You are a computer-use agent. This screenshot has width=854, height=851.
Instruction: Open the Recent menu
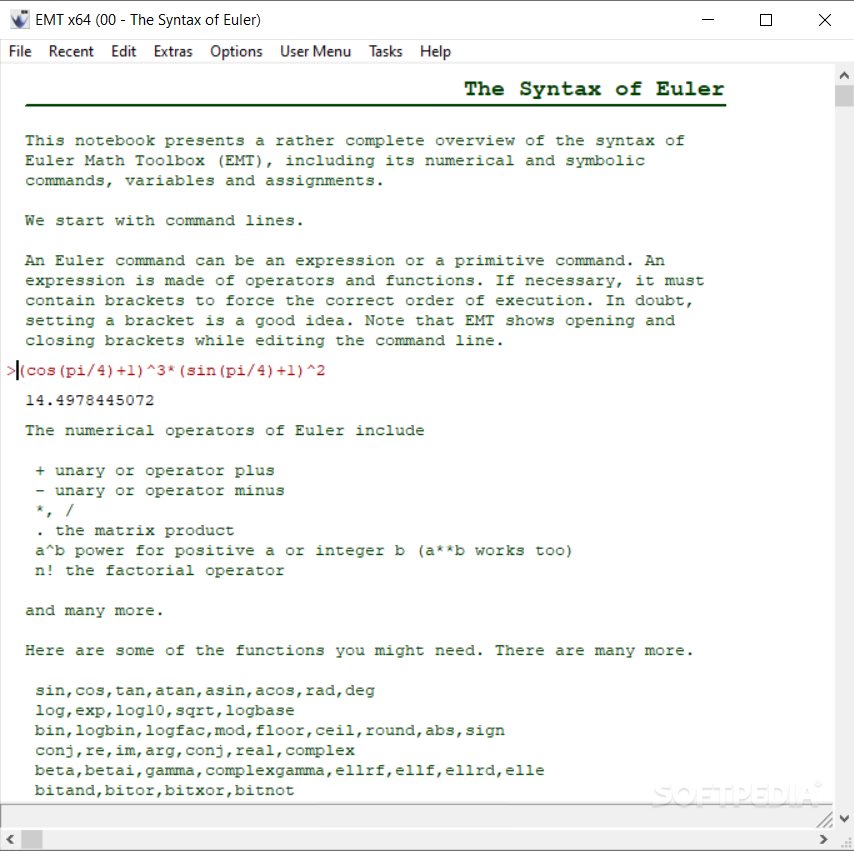coord(71,51)
